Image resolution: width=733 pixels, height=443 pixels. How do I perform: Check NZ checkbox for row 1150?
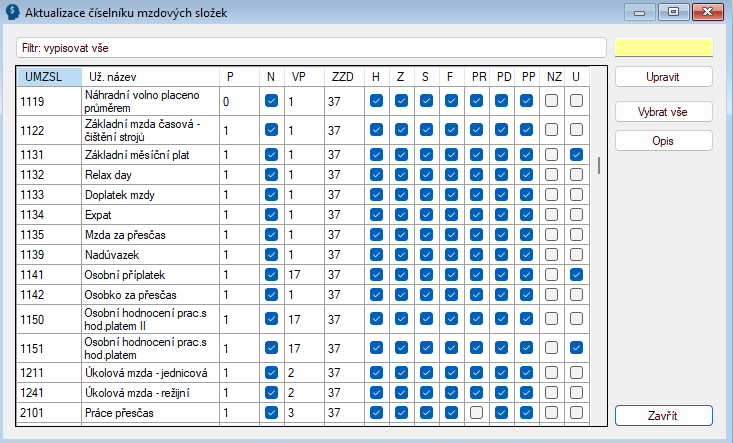click(552, 319)
